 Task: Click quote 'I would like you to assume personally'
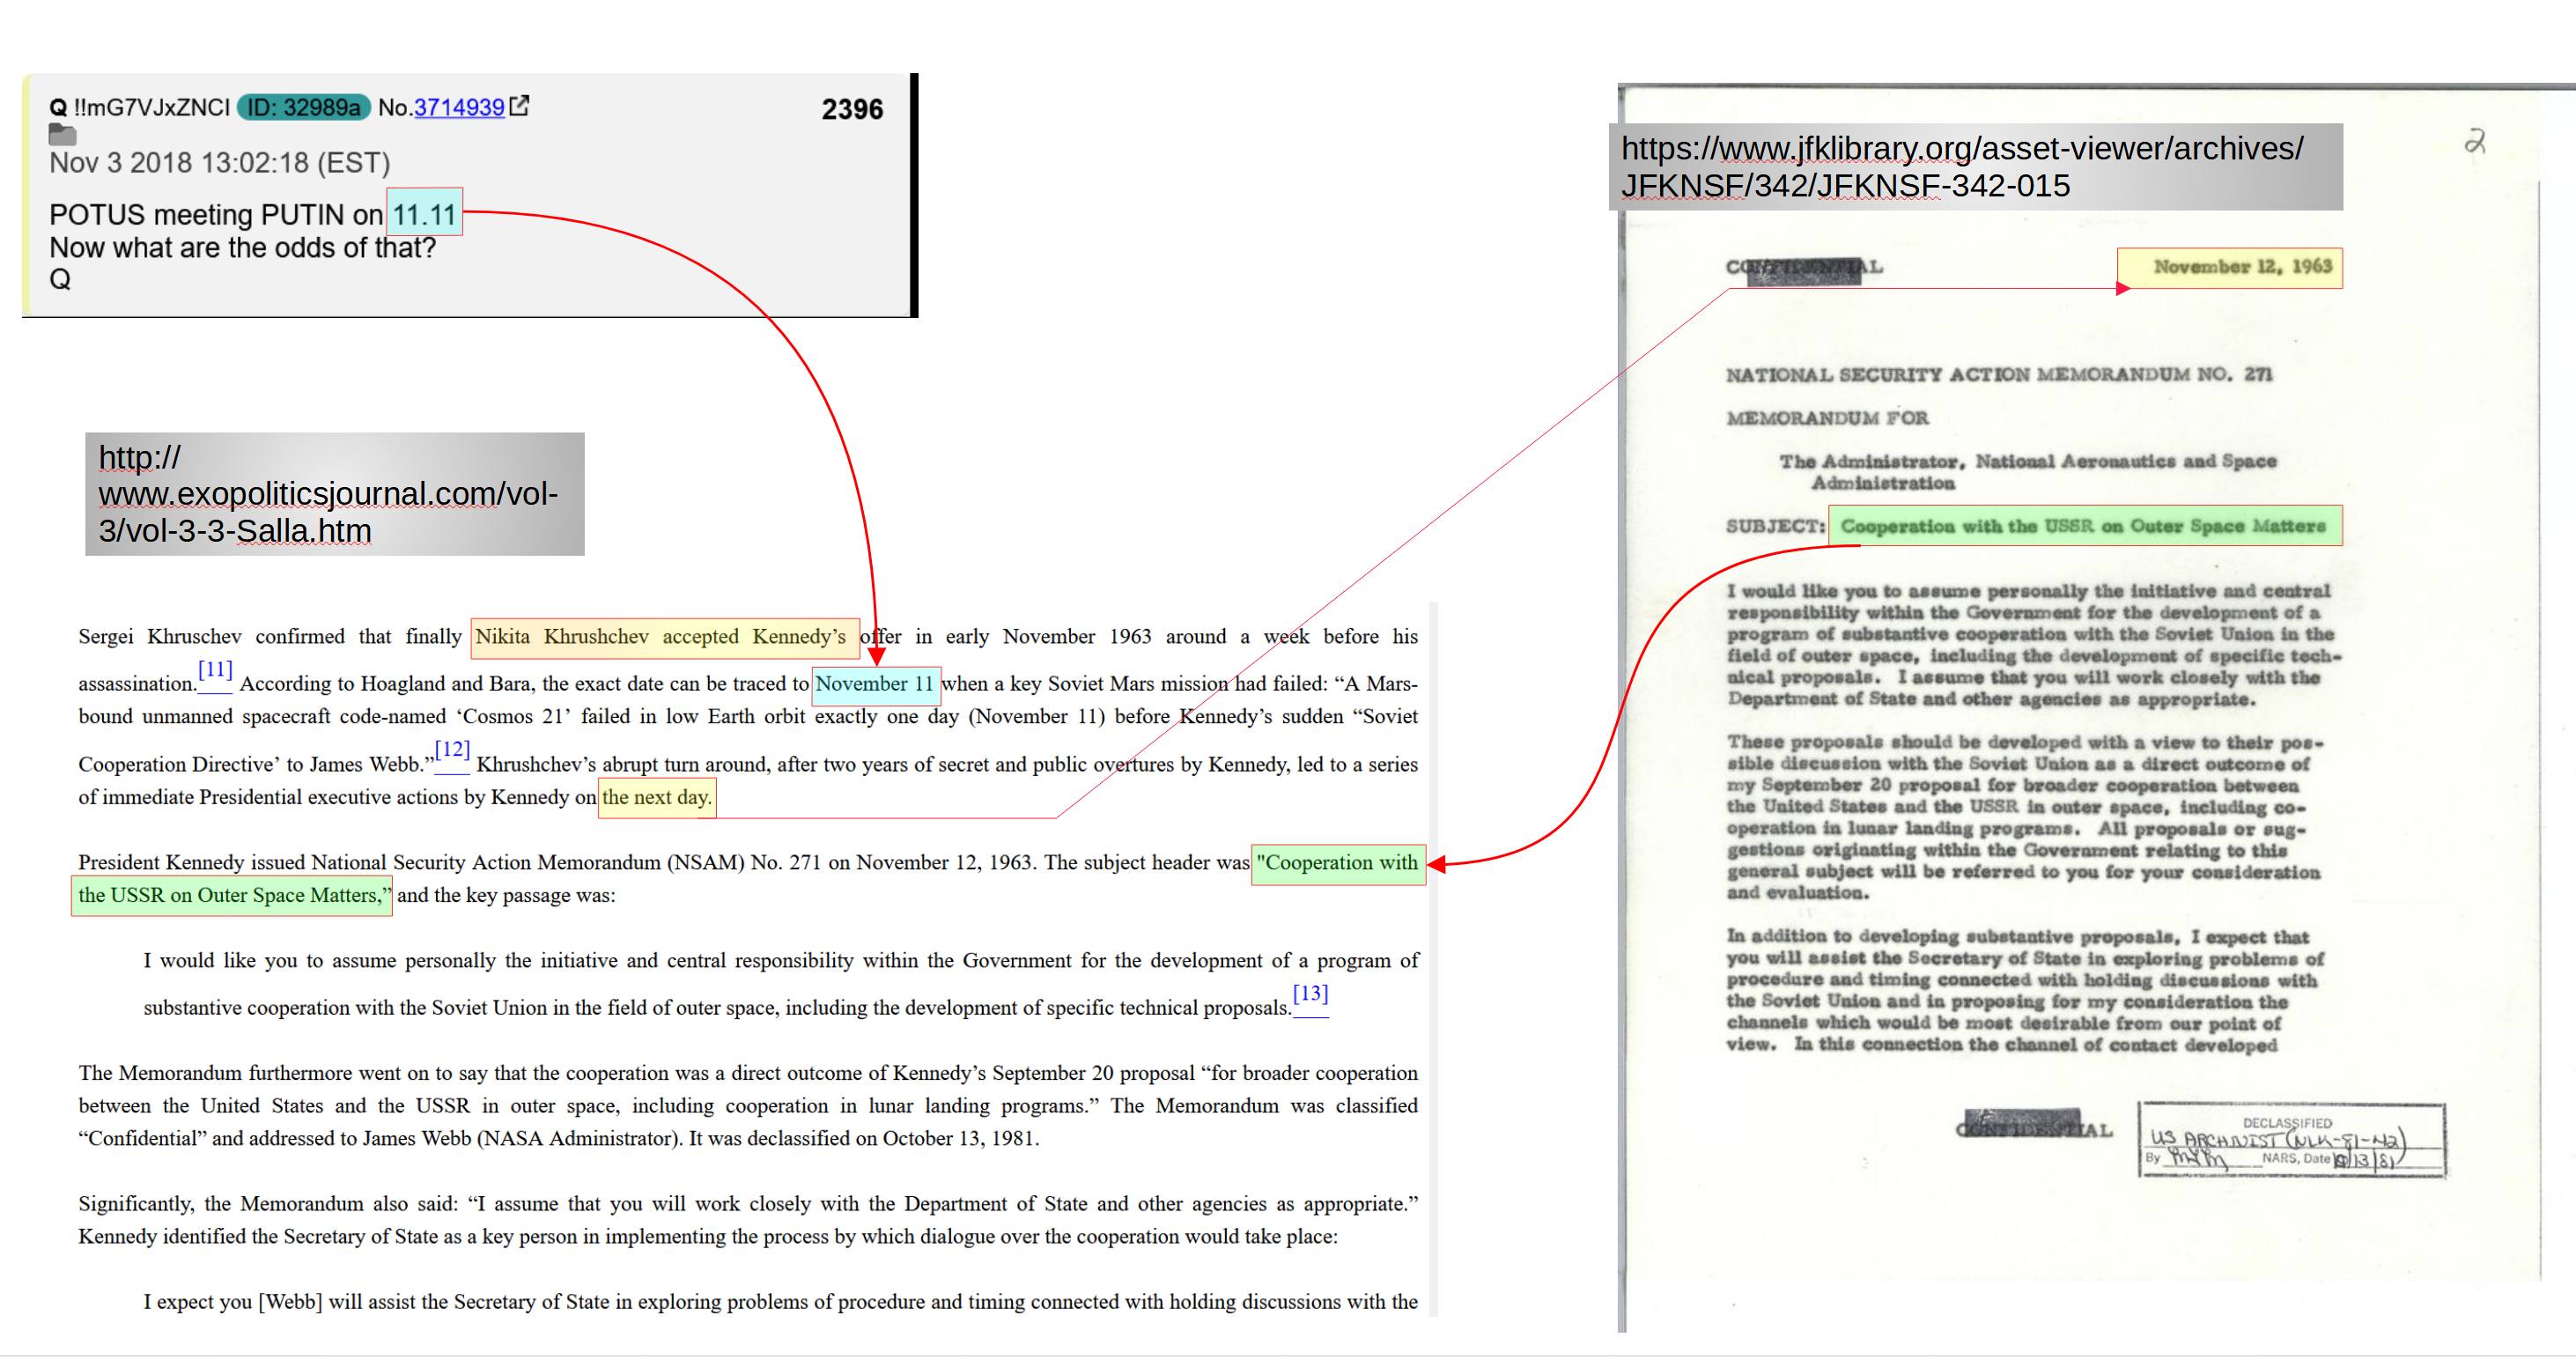pos(780,985)
